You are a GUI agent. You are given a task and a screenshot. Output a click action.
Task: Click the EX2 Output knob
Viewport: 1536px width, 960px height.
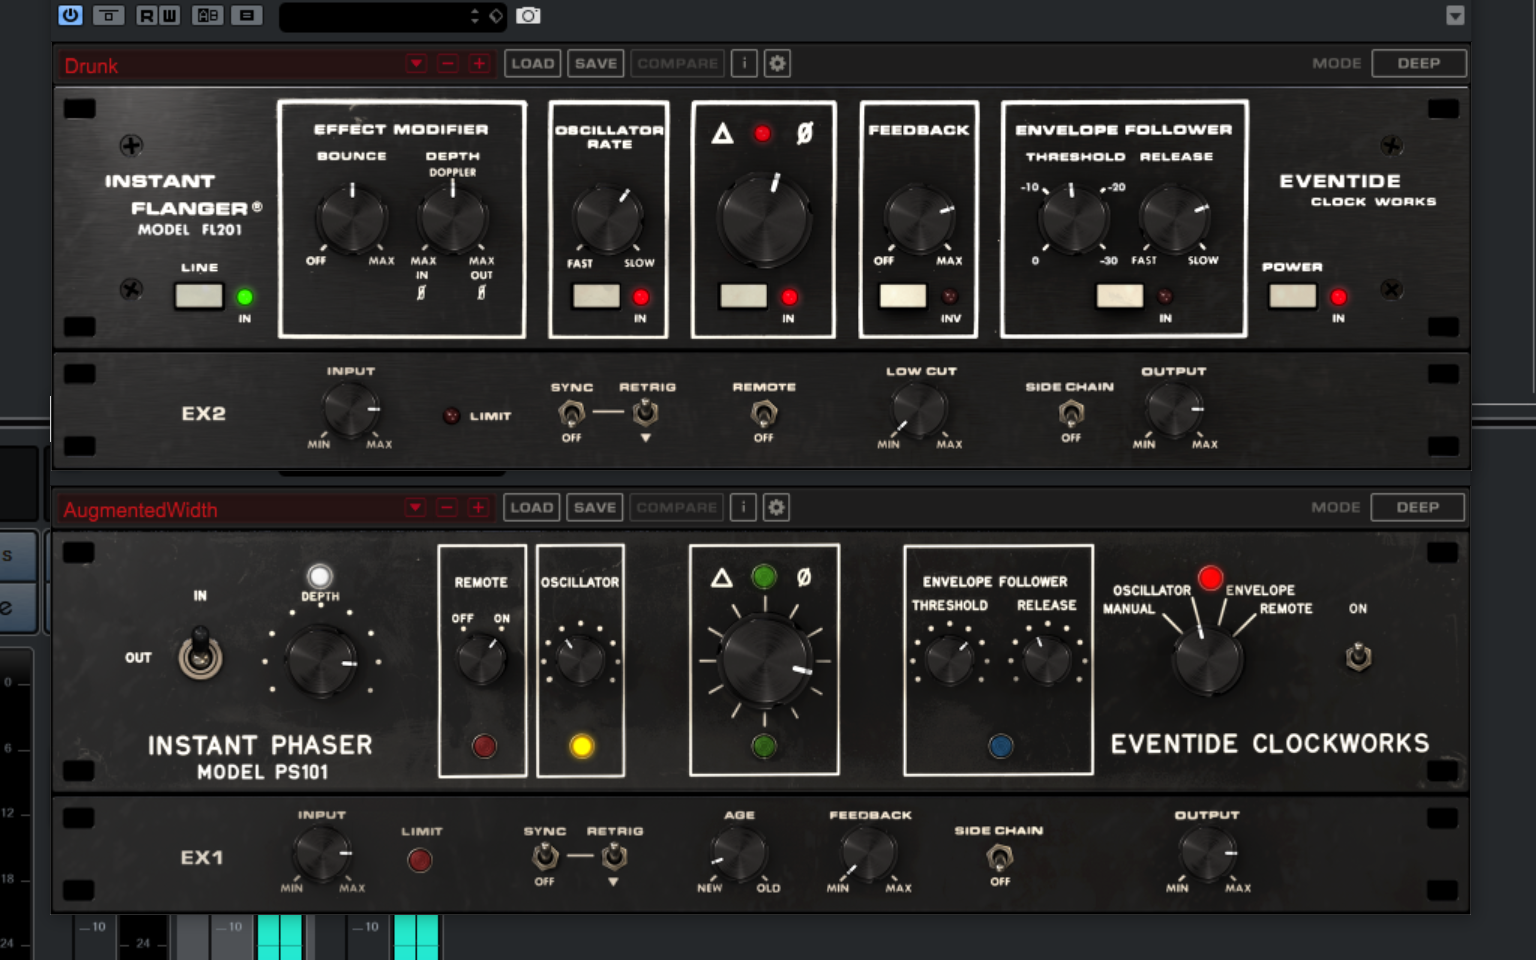coord(1174,410)
